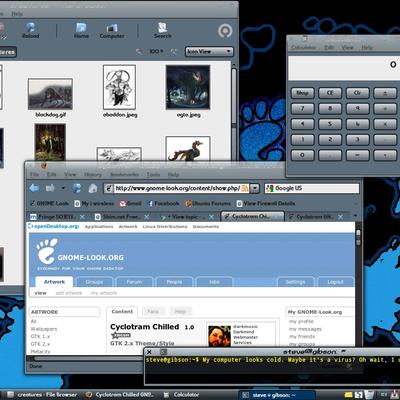Select the Artwork tab on GNOME-Look page
Image resolution: width=400 pixels, height=400 pixels.
[x=54, y=282]
